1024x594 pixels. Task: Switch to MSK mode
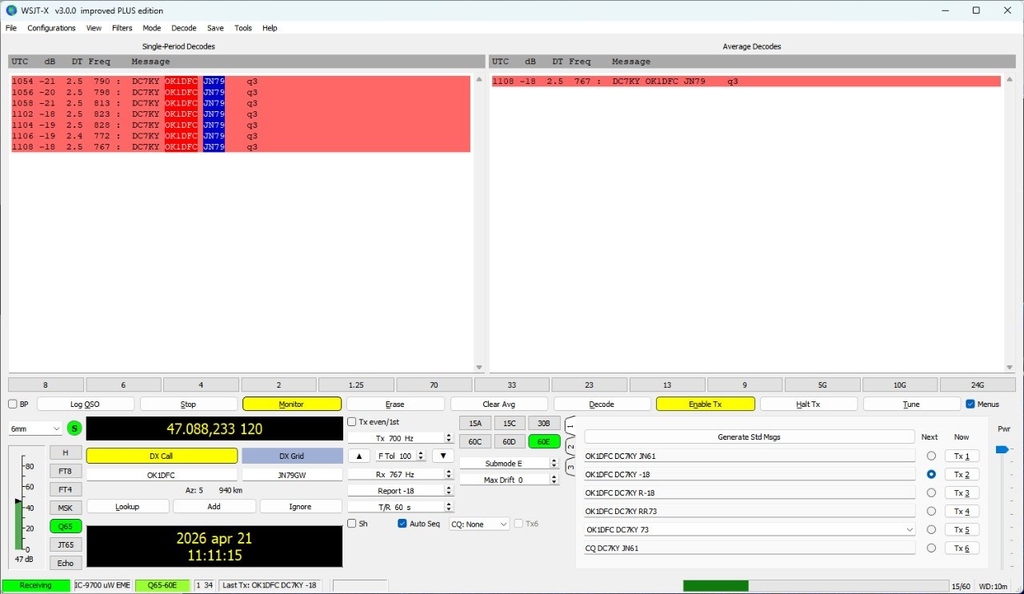(x=65, y=507)
